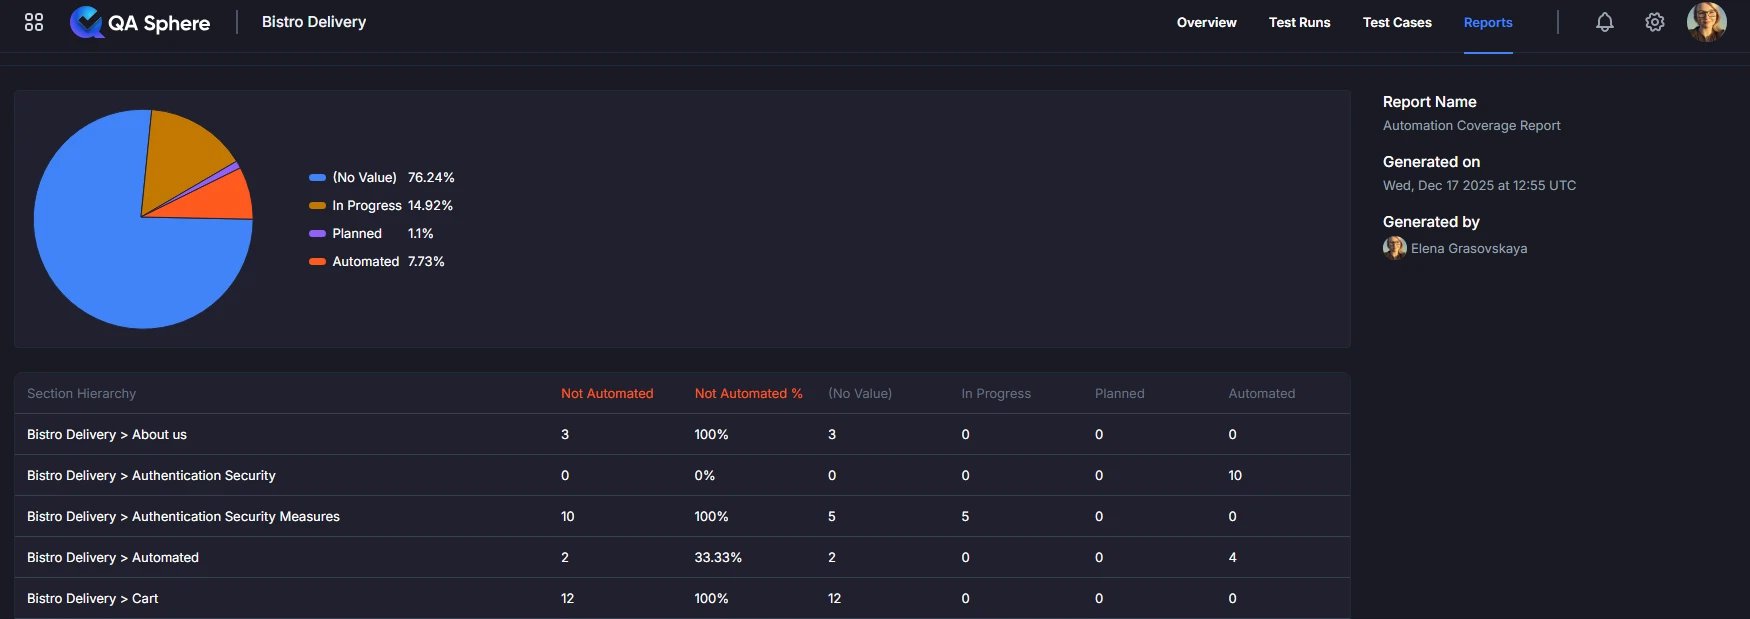
Task: Click Automated count 4 in Automated row
Action: pos(1232,557)
